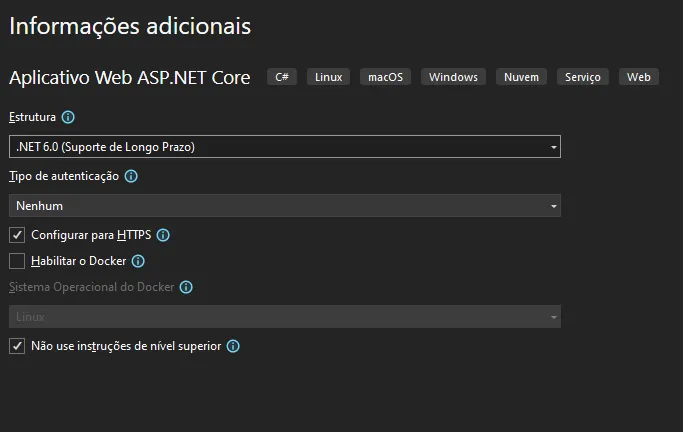Uncheck the Configurar para HTTPS checkbox
This screenshot has height=432, width=683.
[x=17, y=235]
